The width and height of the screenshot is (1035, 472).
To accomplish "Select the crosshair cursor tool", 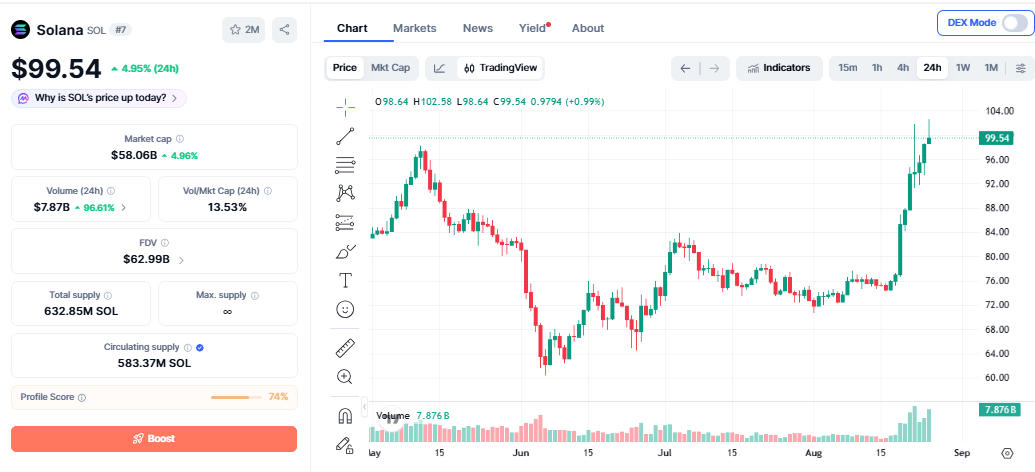I will click(345, 106).
